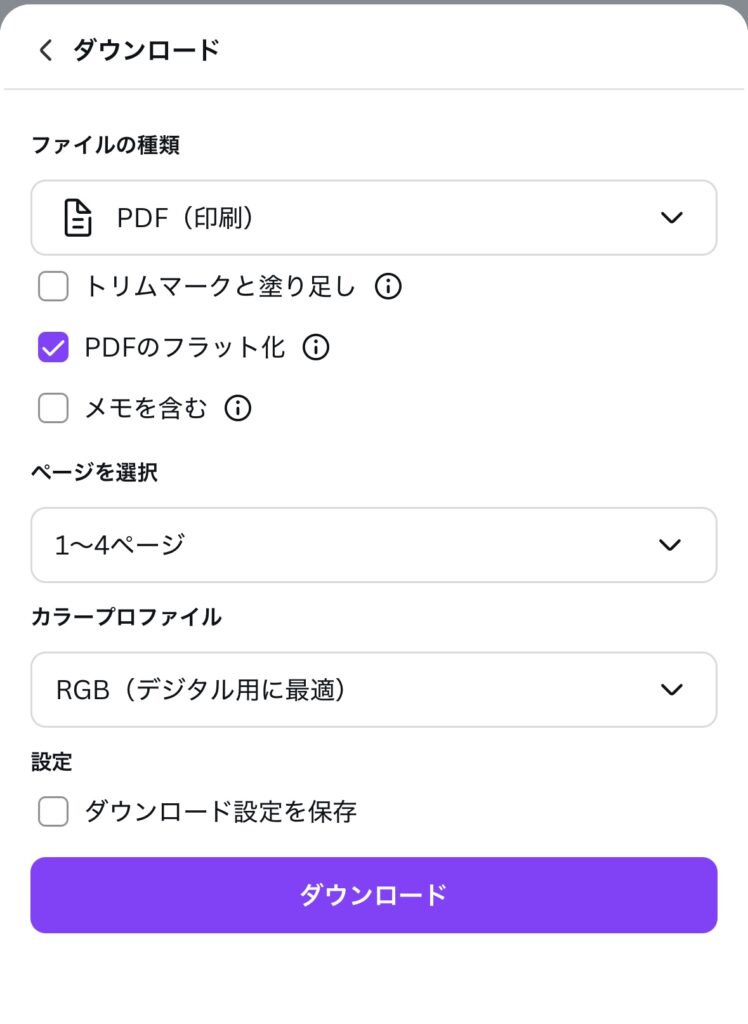Open RGB（デジタル用に最適）color profile dropdown
The height and width of the screenshot is (1024, 748).
(374, 690)
